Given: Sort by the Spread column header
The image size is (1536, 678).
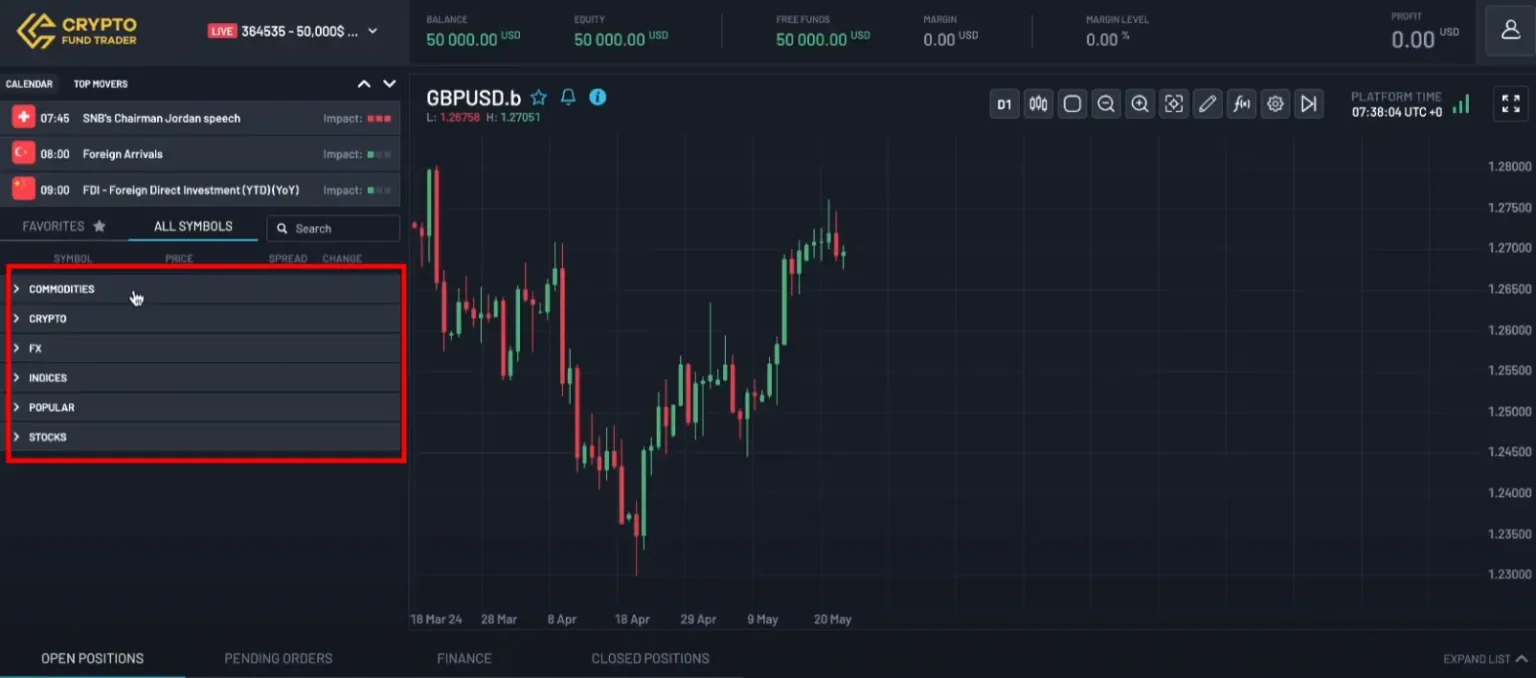Looking at the screenshot, I should pyautogui.click(x=288, y=259).
